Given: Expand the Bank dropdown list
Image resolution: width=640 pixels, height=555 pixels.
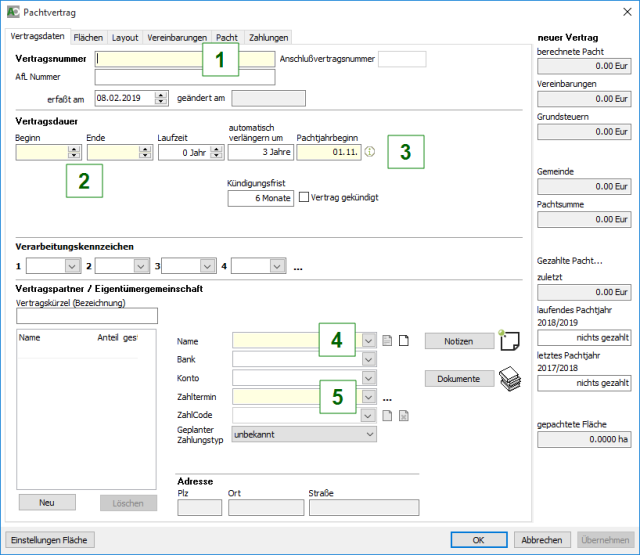Looking at the screenshot, I should click(x=370, y=359).
